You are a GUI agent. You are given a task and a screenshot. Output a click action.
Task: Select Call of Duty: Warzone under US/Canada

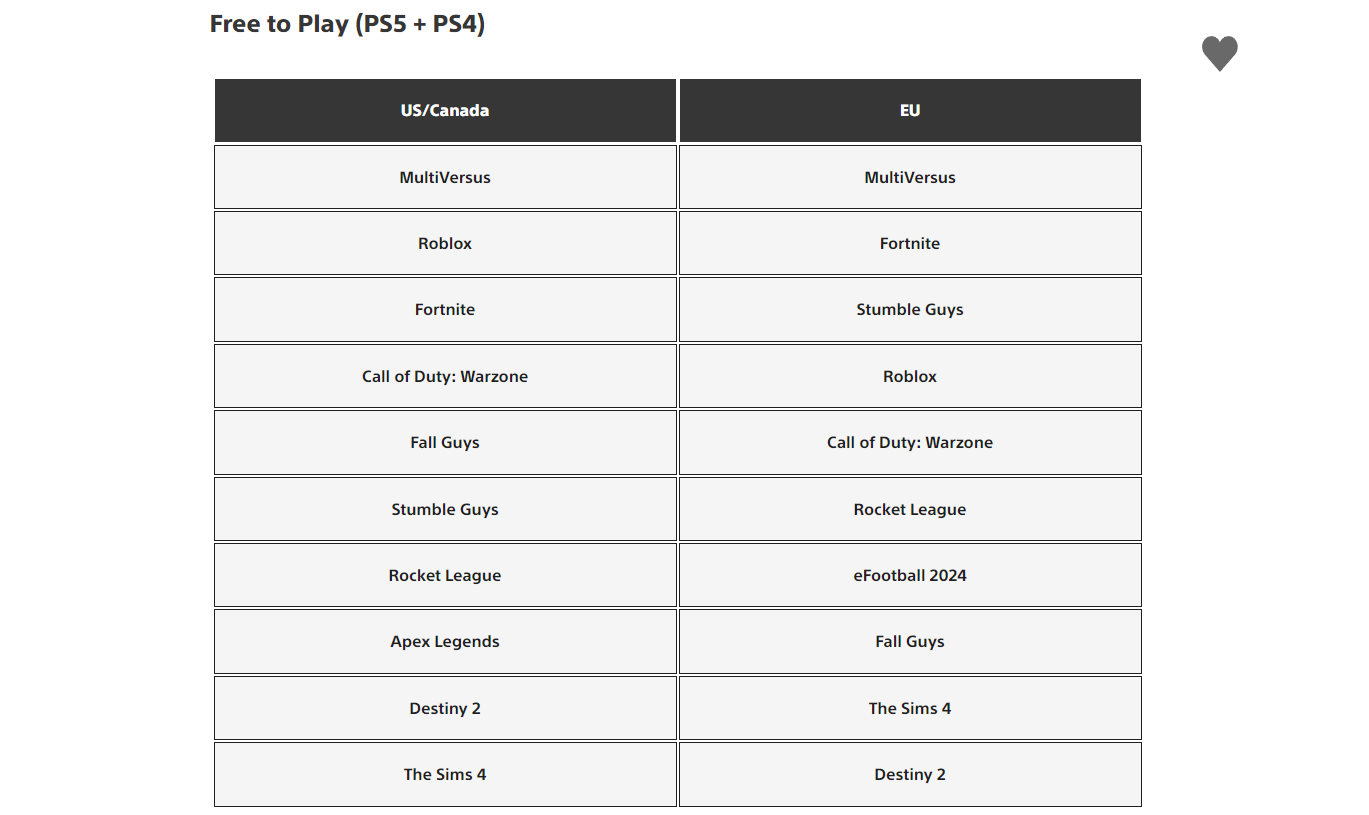pyautogui.click(x=445, y=376)
